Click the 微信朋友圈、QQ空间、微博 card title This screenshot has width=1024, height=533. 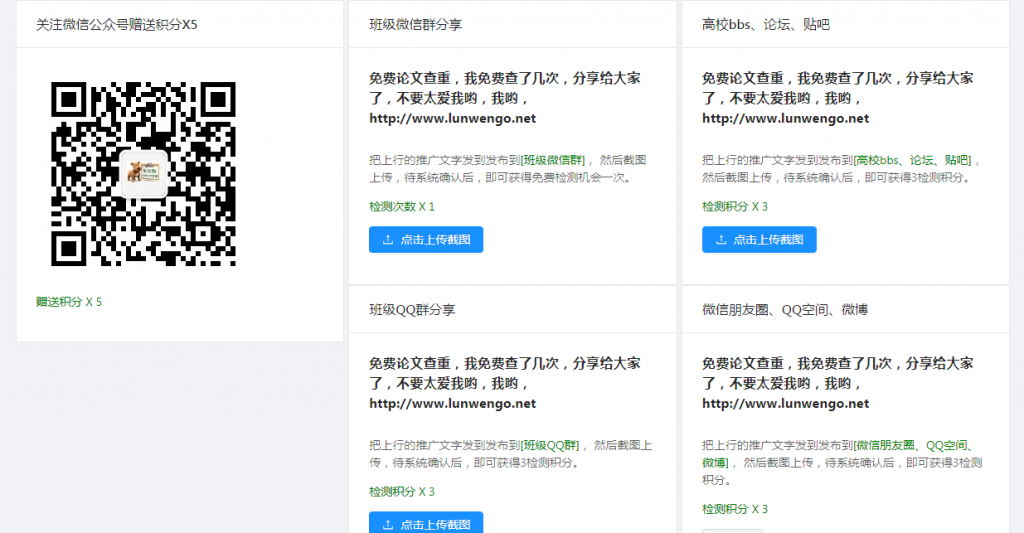(785, 310)
